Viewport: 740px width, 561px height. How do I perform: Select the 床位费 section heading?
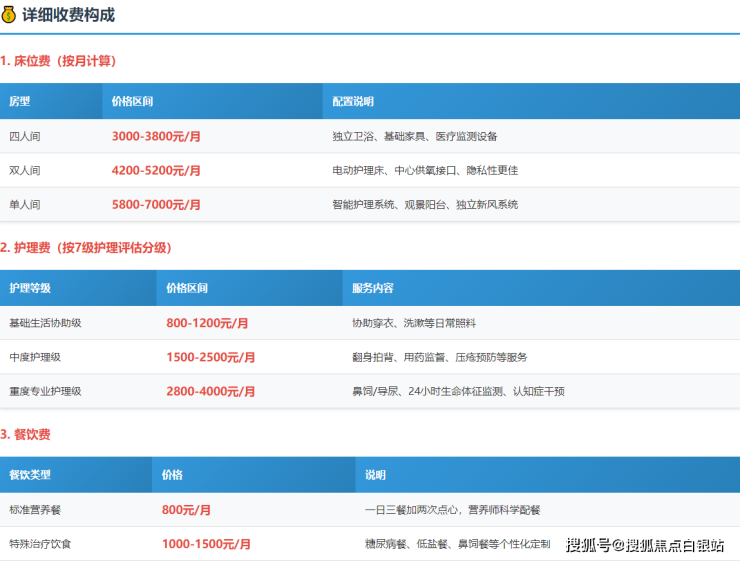58,61
